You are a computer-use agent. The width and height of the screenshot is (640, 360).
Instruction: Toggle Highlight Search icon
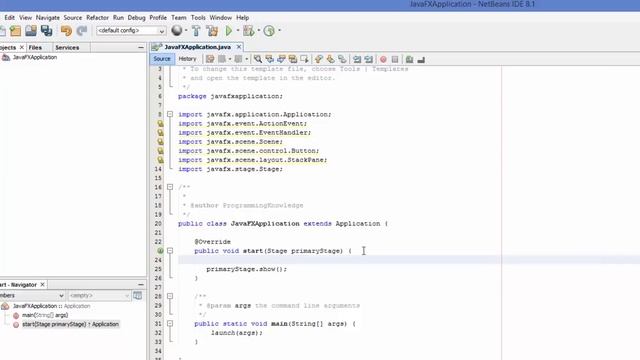pyautogui.click(x=293, y=60)
